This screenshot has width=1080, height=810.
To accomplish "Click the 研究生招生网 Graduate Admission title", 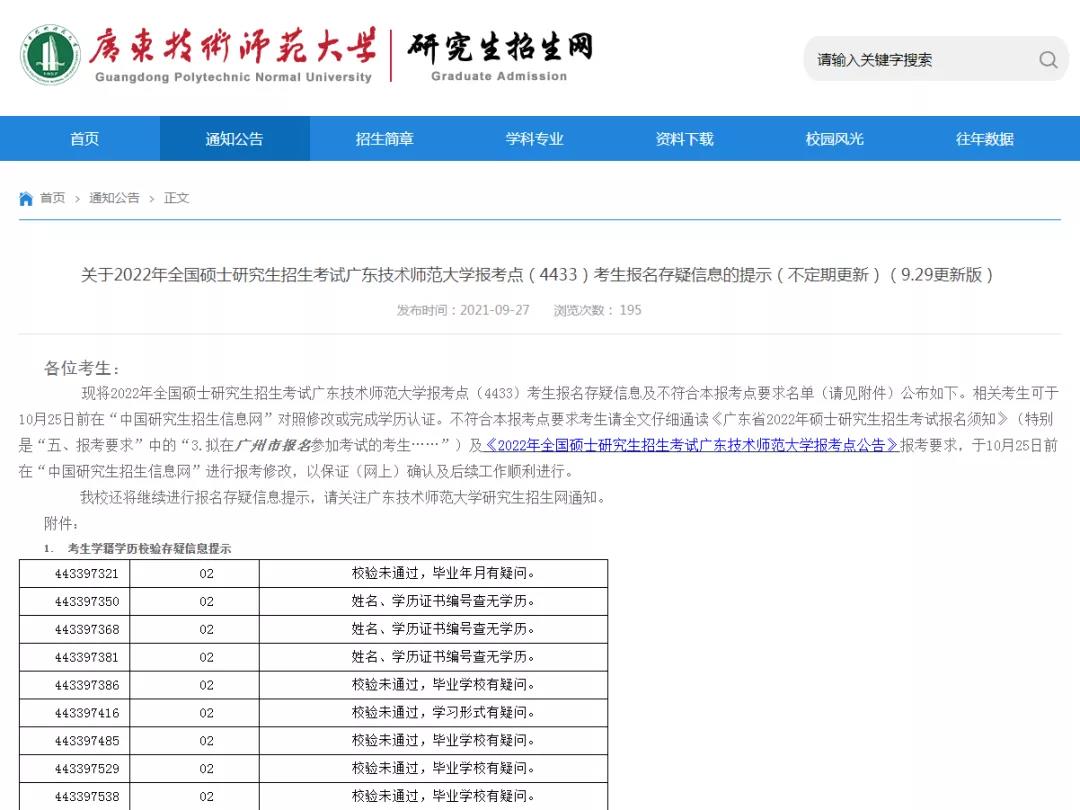I will click(500, 55).
